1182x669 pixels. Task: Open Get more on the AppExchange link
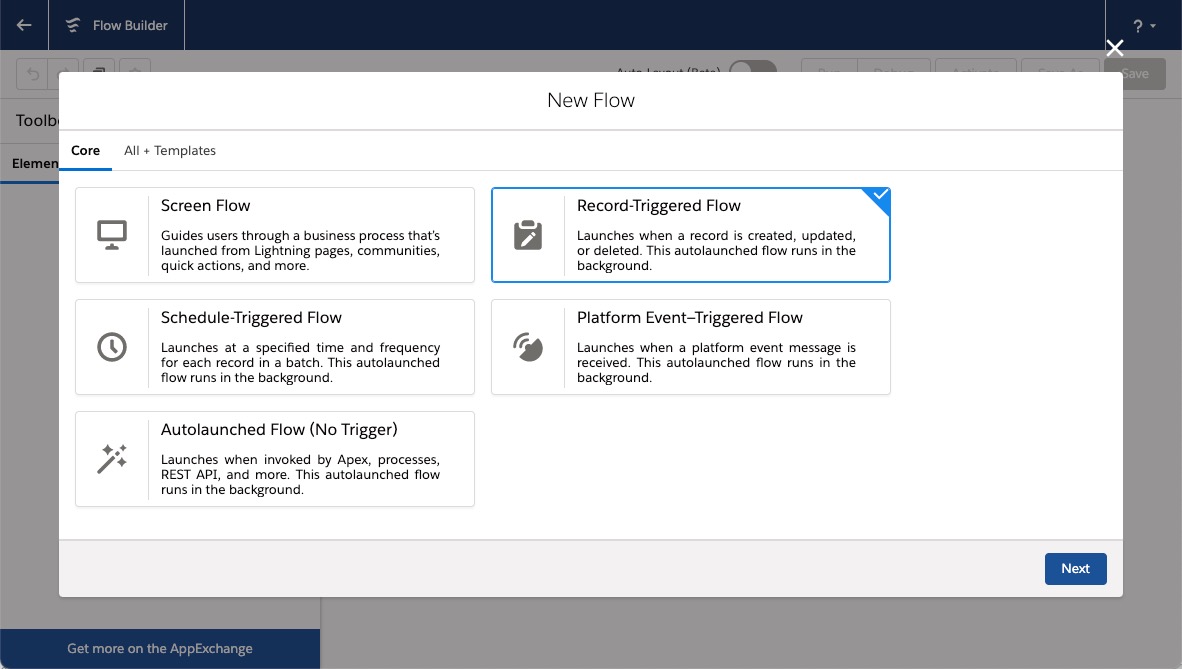160,649
